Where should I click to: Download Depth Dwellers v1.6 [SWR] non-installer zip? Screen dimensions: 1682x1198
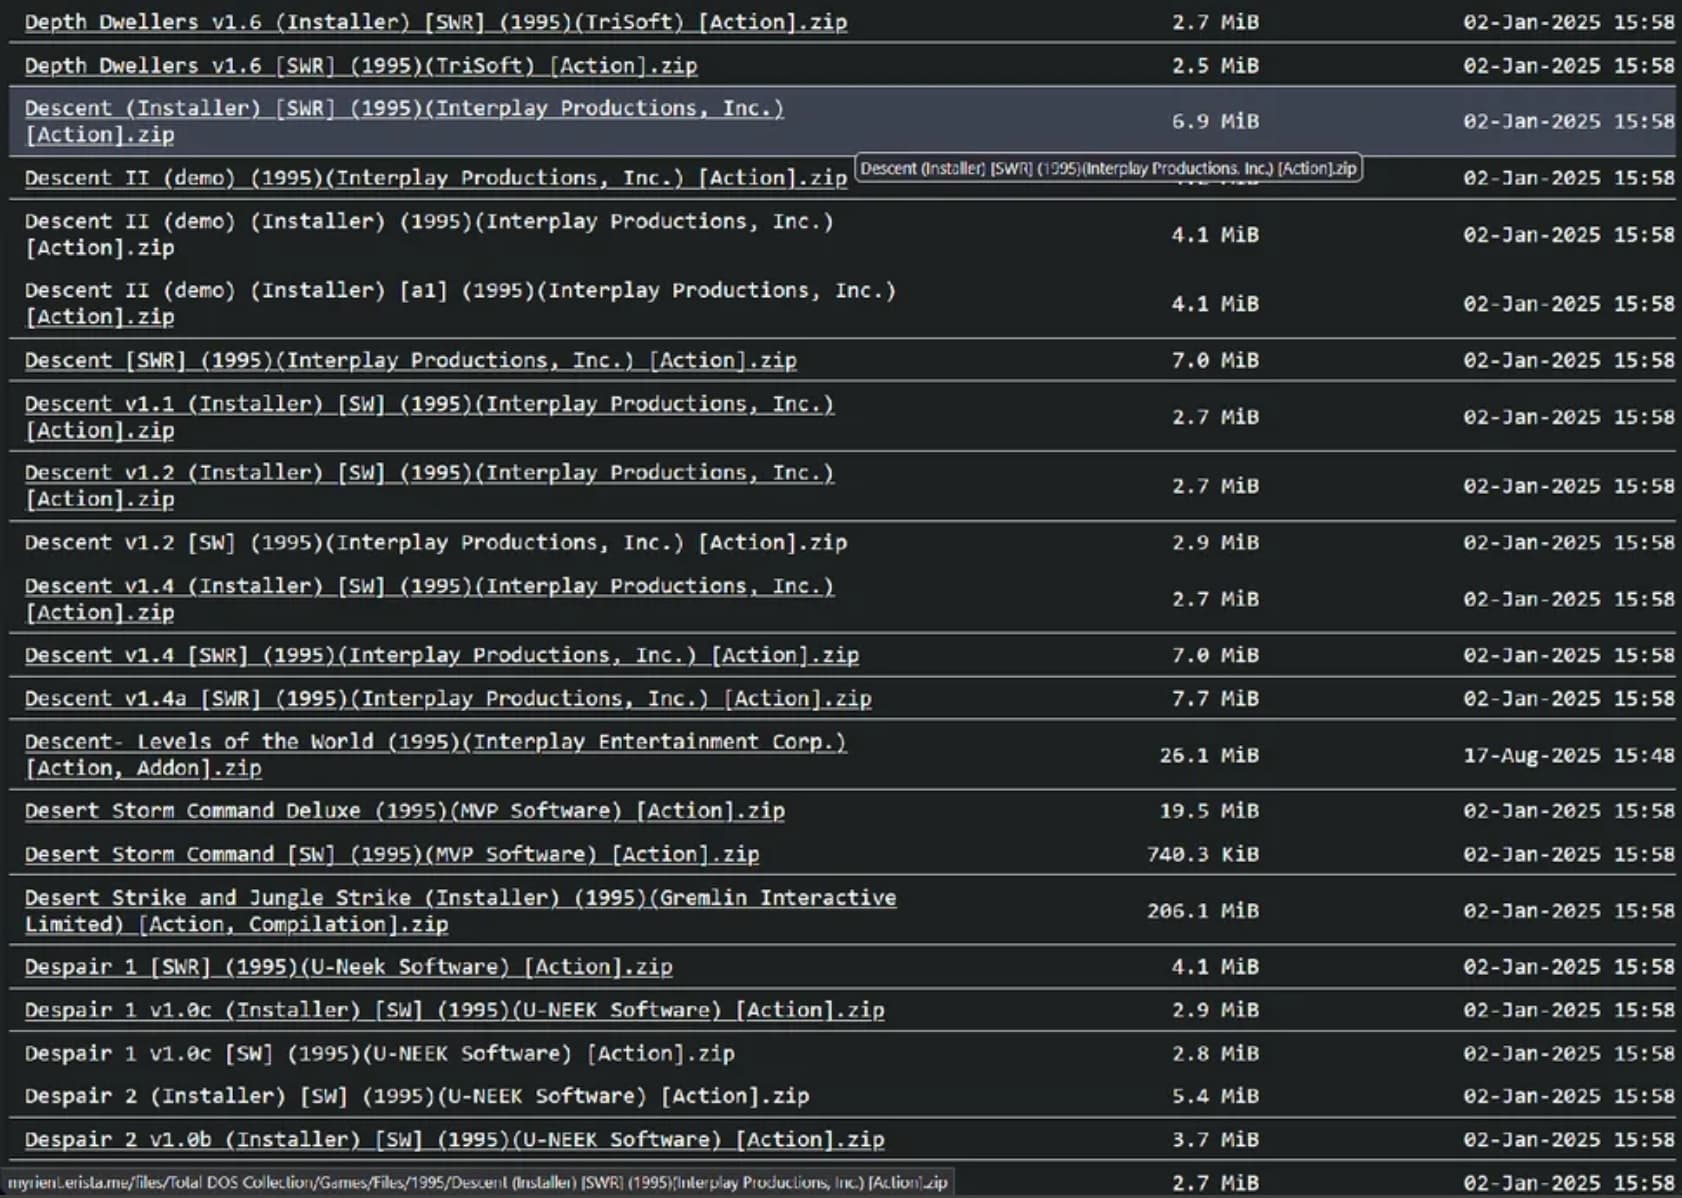[361, 66]
